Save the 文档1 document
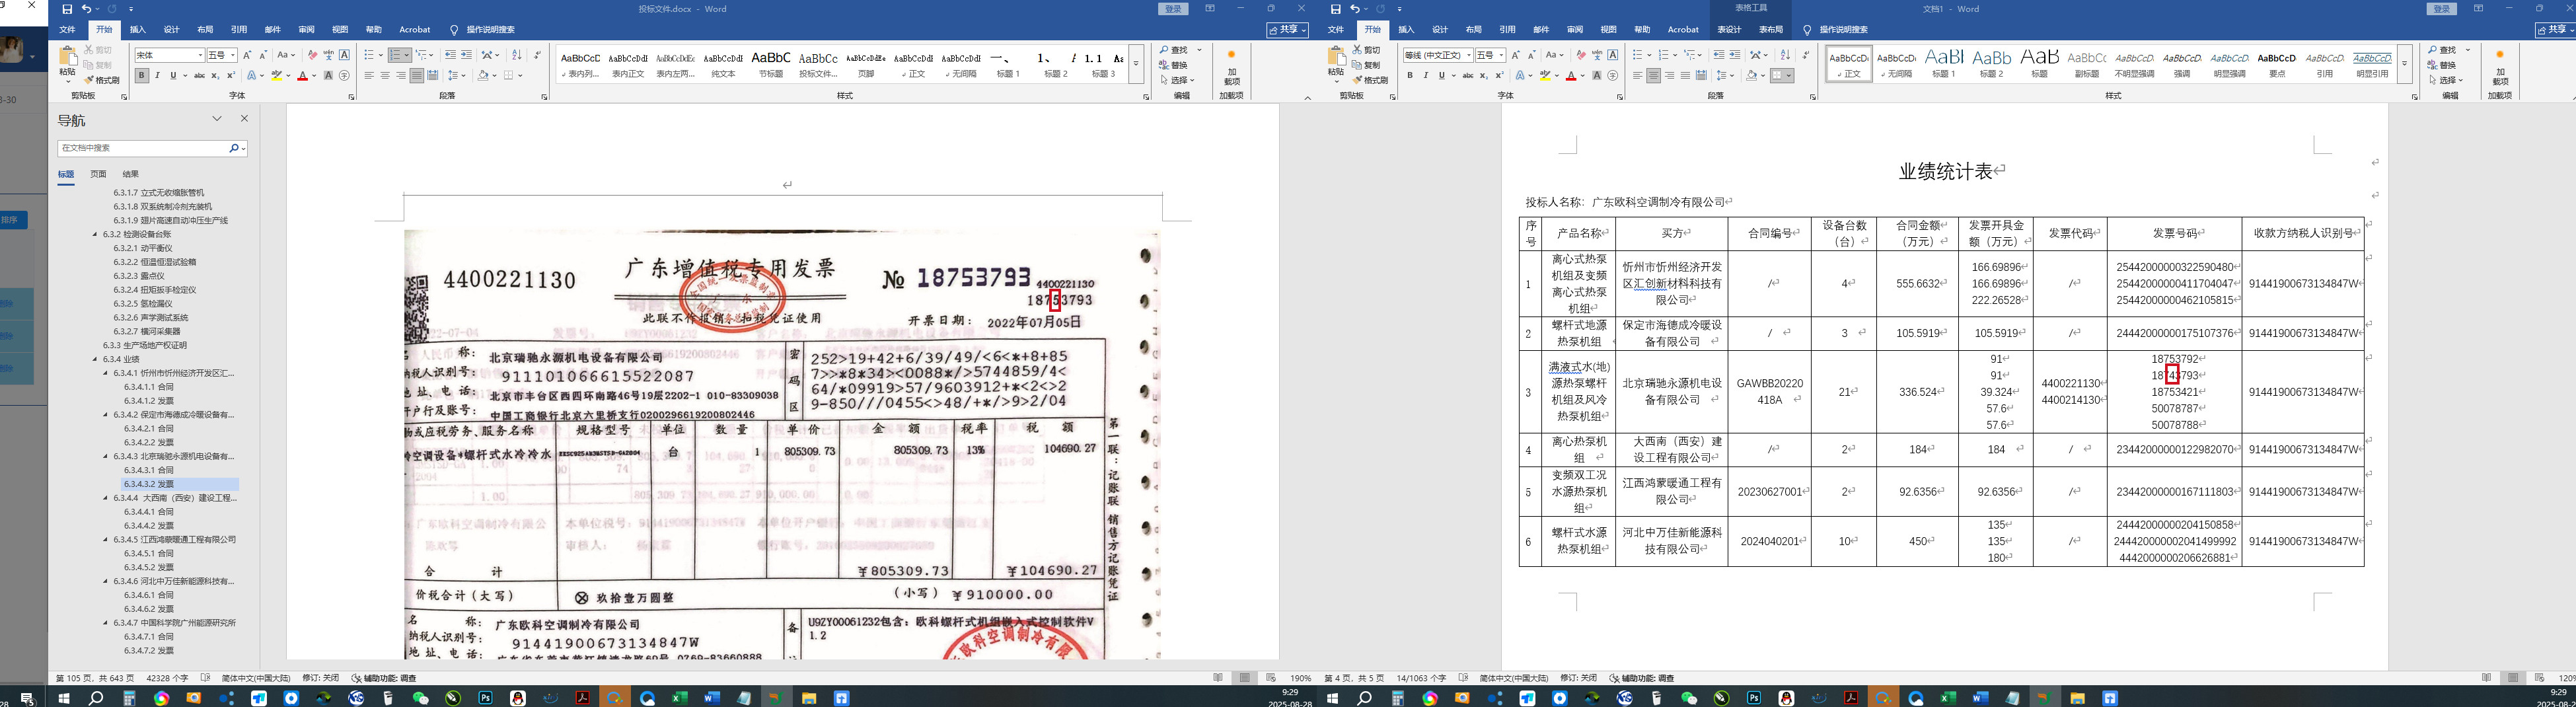Screen dimensions: 2576x707 tap(1335, 9)
